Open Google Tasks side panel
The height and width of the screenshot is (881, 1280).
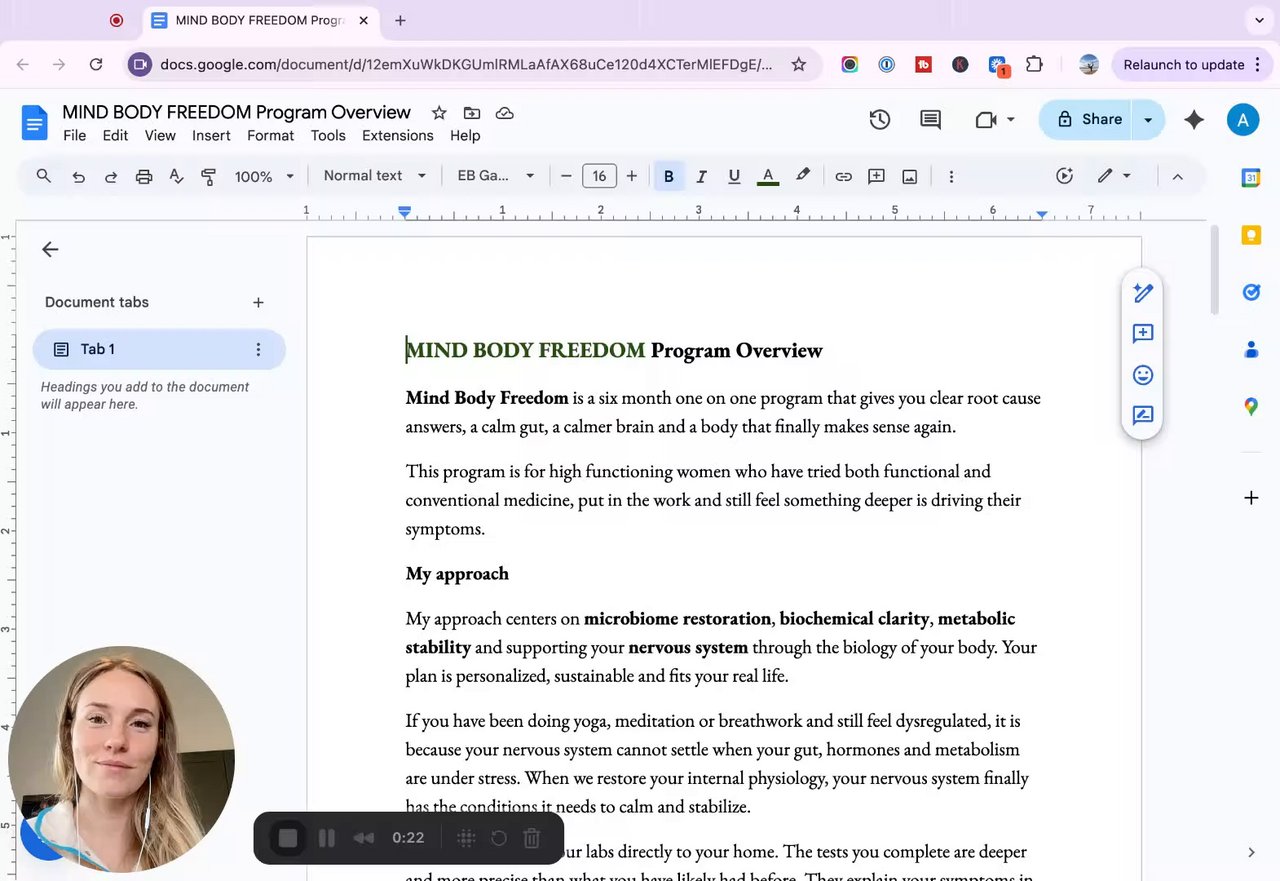pyautogui.click(x=1251, y=292)
